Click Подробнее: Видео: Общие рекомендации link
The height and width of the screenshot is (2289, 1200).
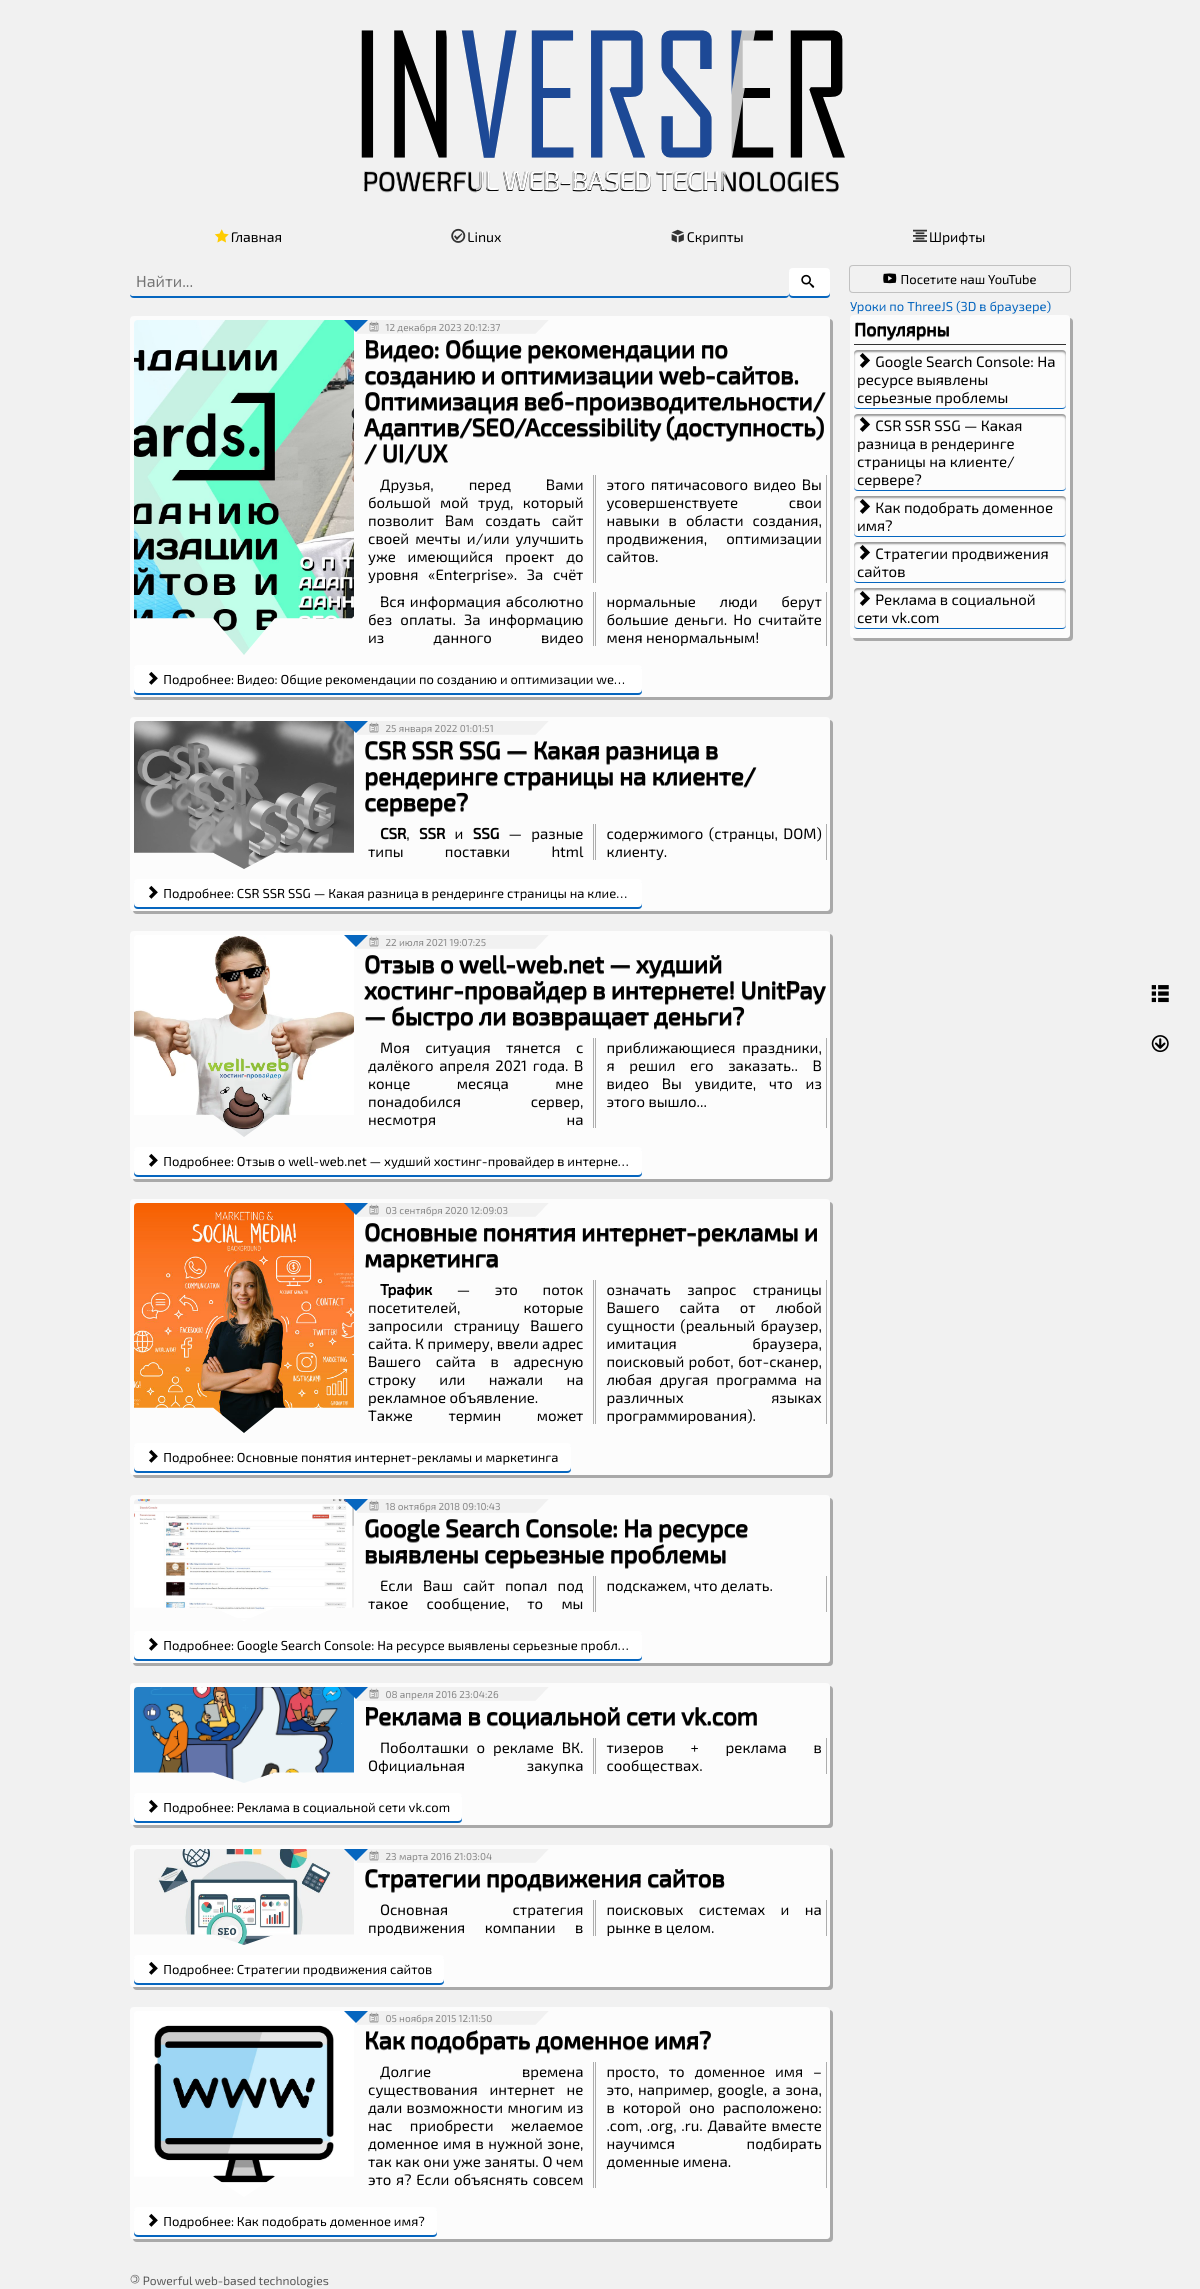tap(387, 680)
